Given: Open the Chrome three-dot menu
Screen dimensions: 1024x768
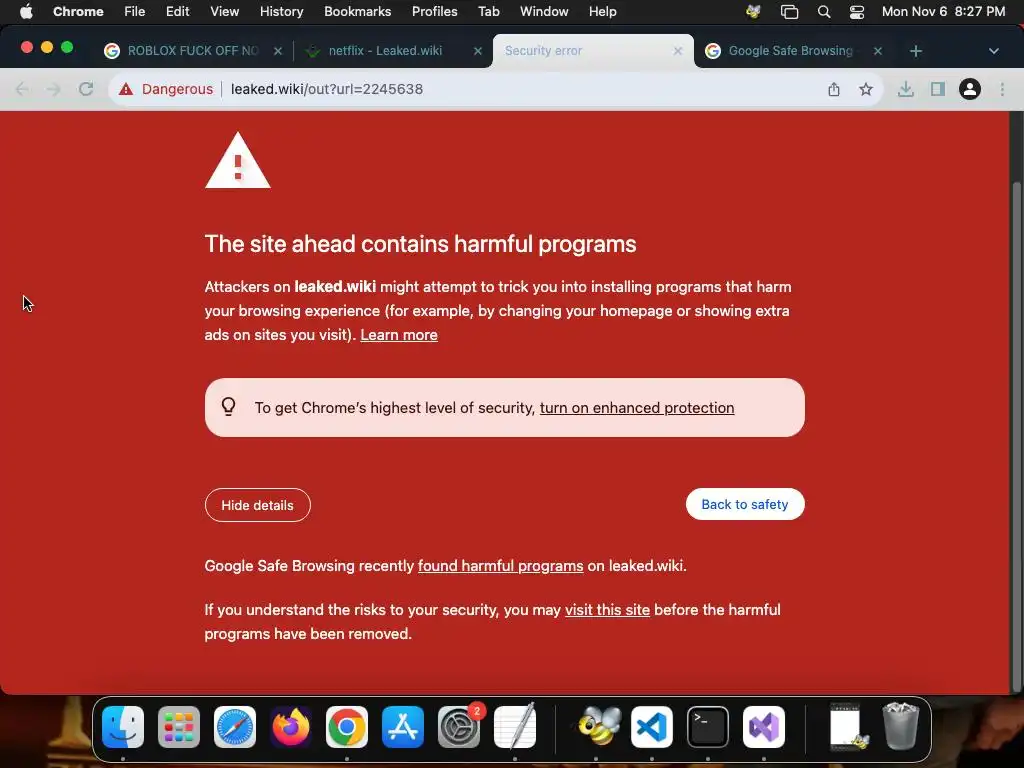Looking at the screenshot, I should point(1002,89).
